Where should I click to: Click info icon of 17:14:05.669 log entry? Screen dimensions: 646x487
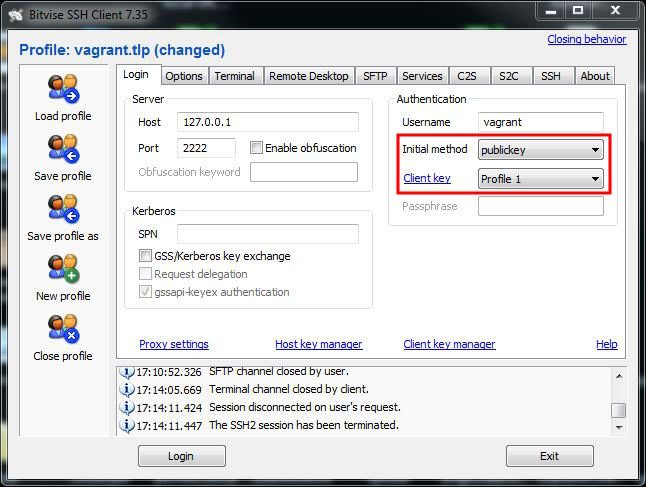coord(127,389)
